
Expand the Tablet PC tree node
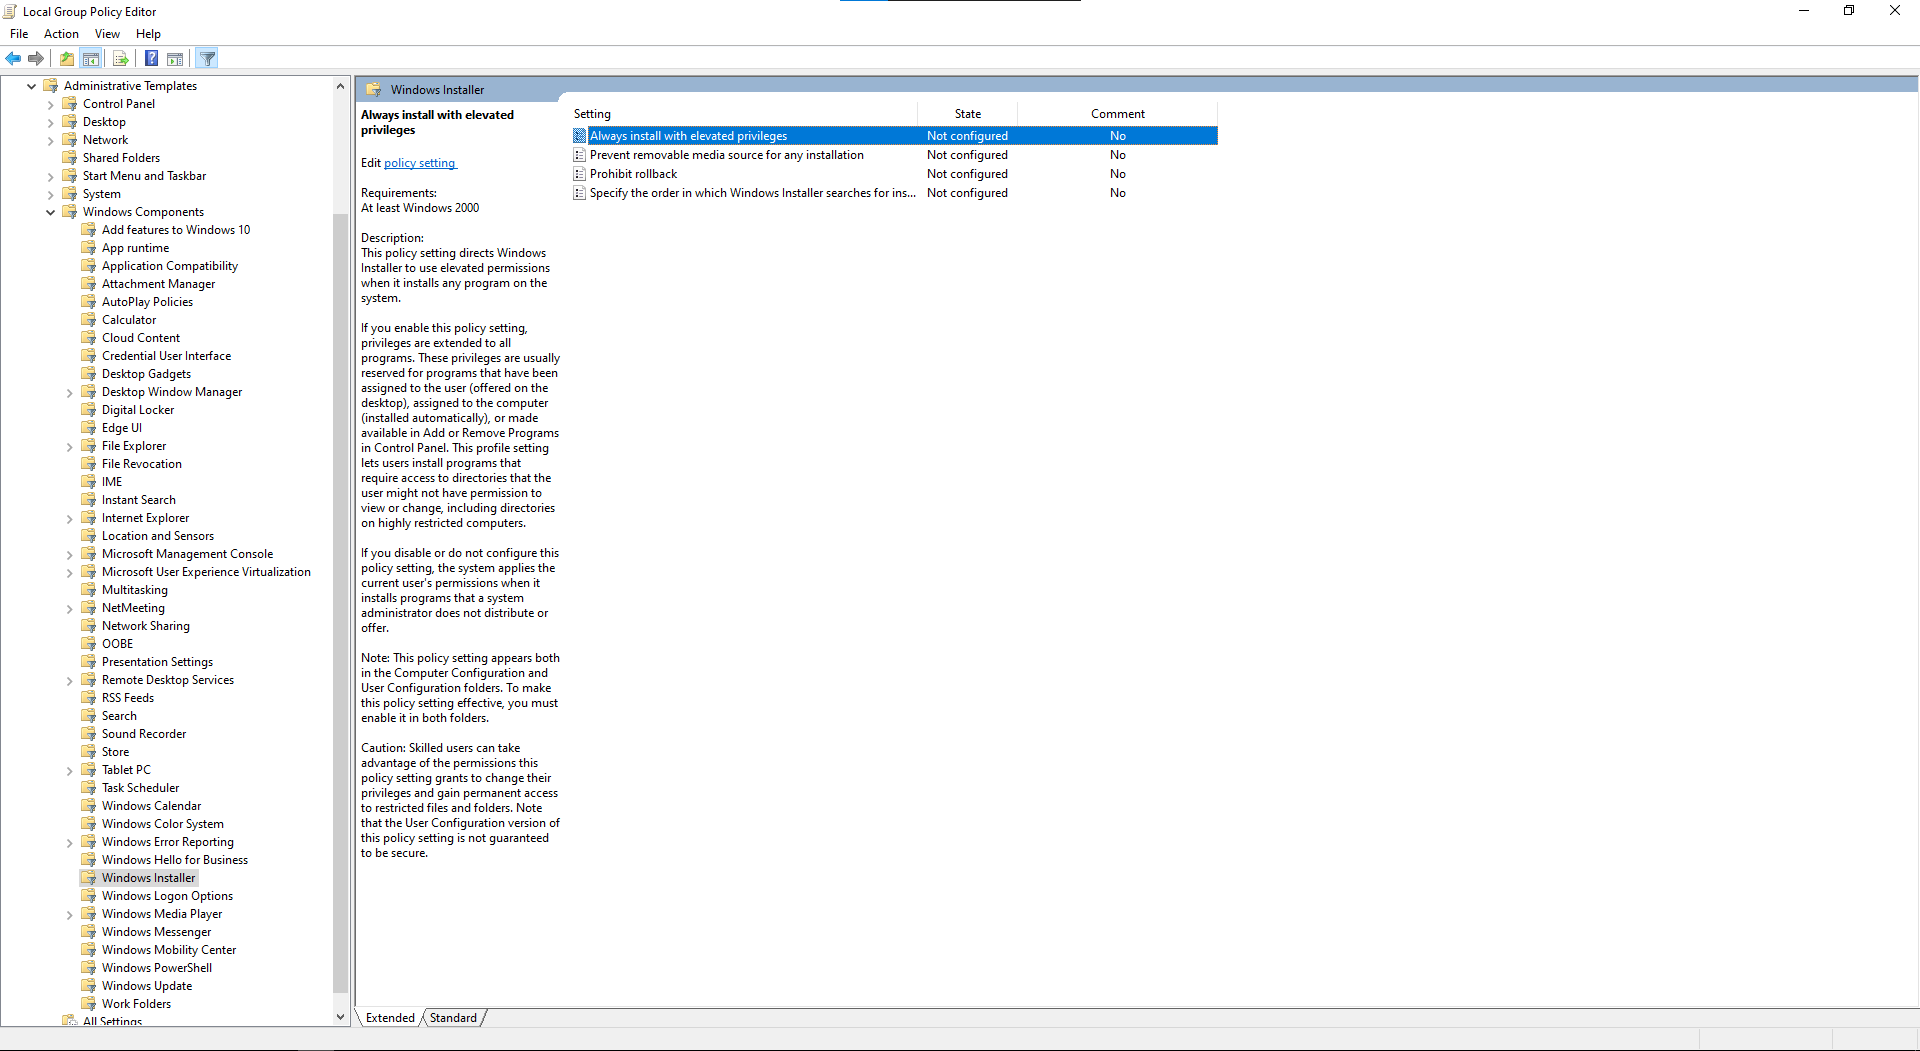point(70,770)
